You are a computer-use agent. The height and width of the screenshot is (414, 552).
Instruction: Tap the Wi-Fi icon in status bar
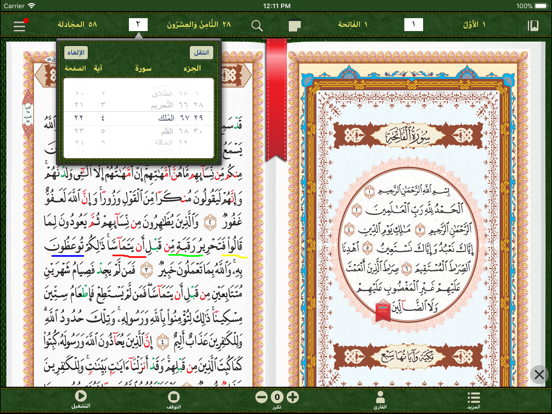[32, 6]
